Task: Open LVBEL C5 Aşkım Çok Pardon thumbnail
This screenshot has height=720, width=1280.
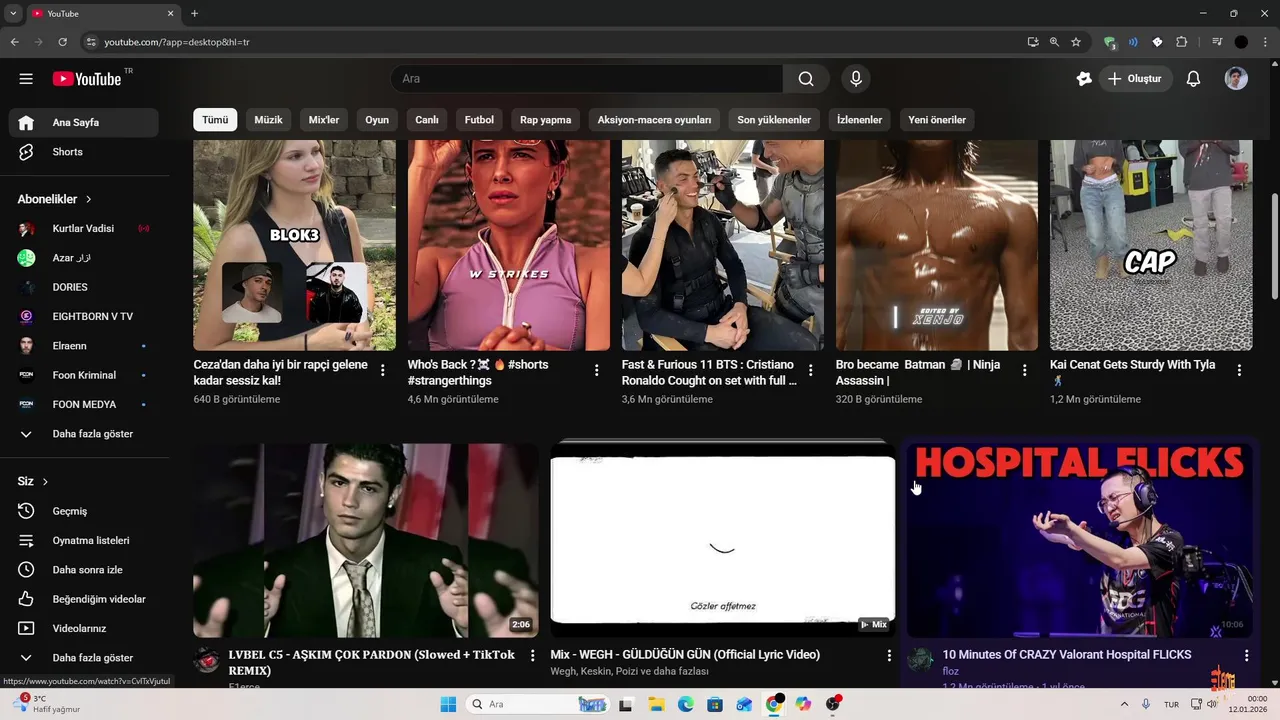Action: (x=366, y=541)
